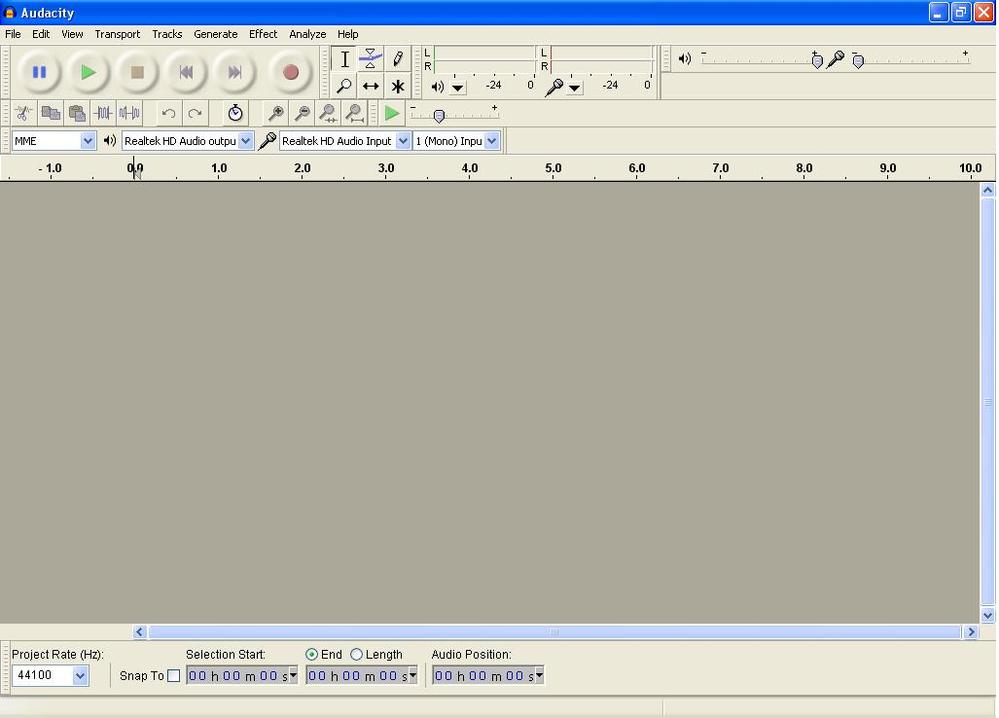Click the Pause transport button
The height and width of the screenshot is (718, 999).
pos(40,72)
